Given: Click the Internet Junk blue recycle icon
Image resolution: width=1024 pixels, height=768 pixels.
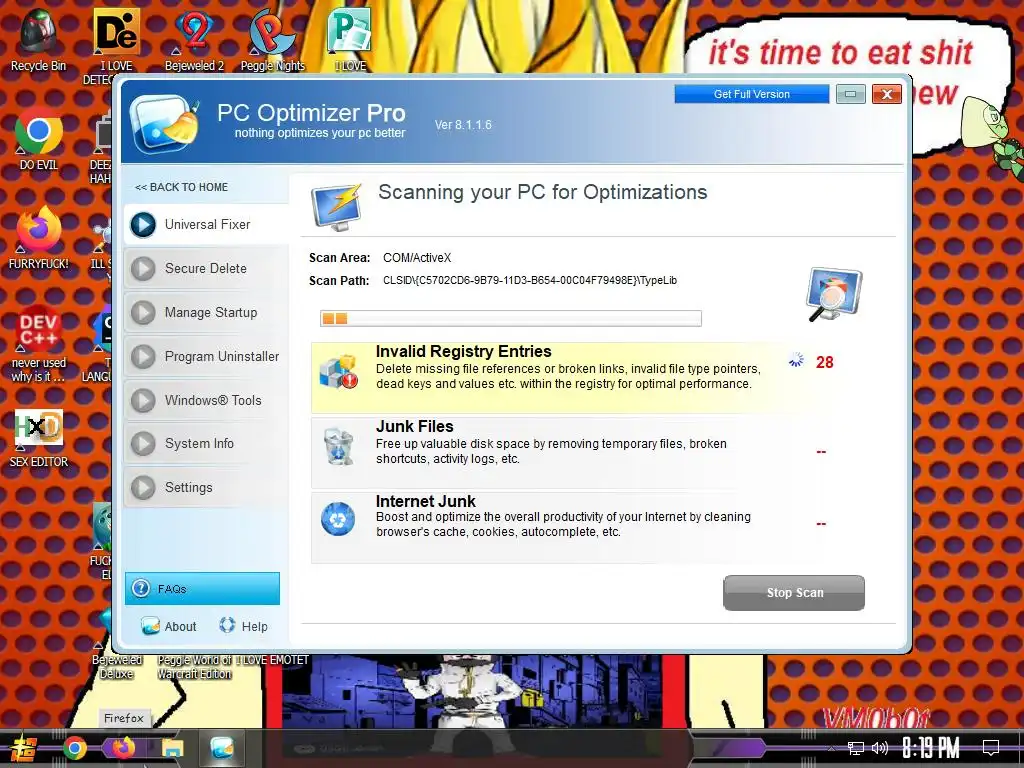Looking at the screenshot, I should tap(338, 519).
